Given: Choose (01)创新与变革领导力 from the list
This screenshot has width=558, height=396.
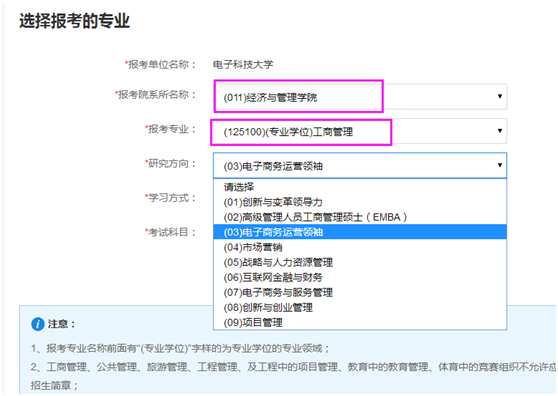Looking at the screenshot, I should pos(360,202).
